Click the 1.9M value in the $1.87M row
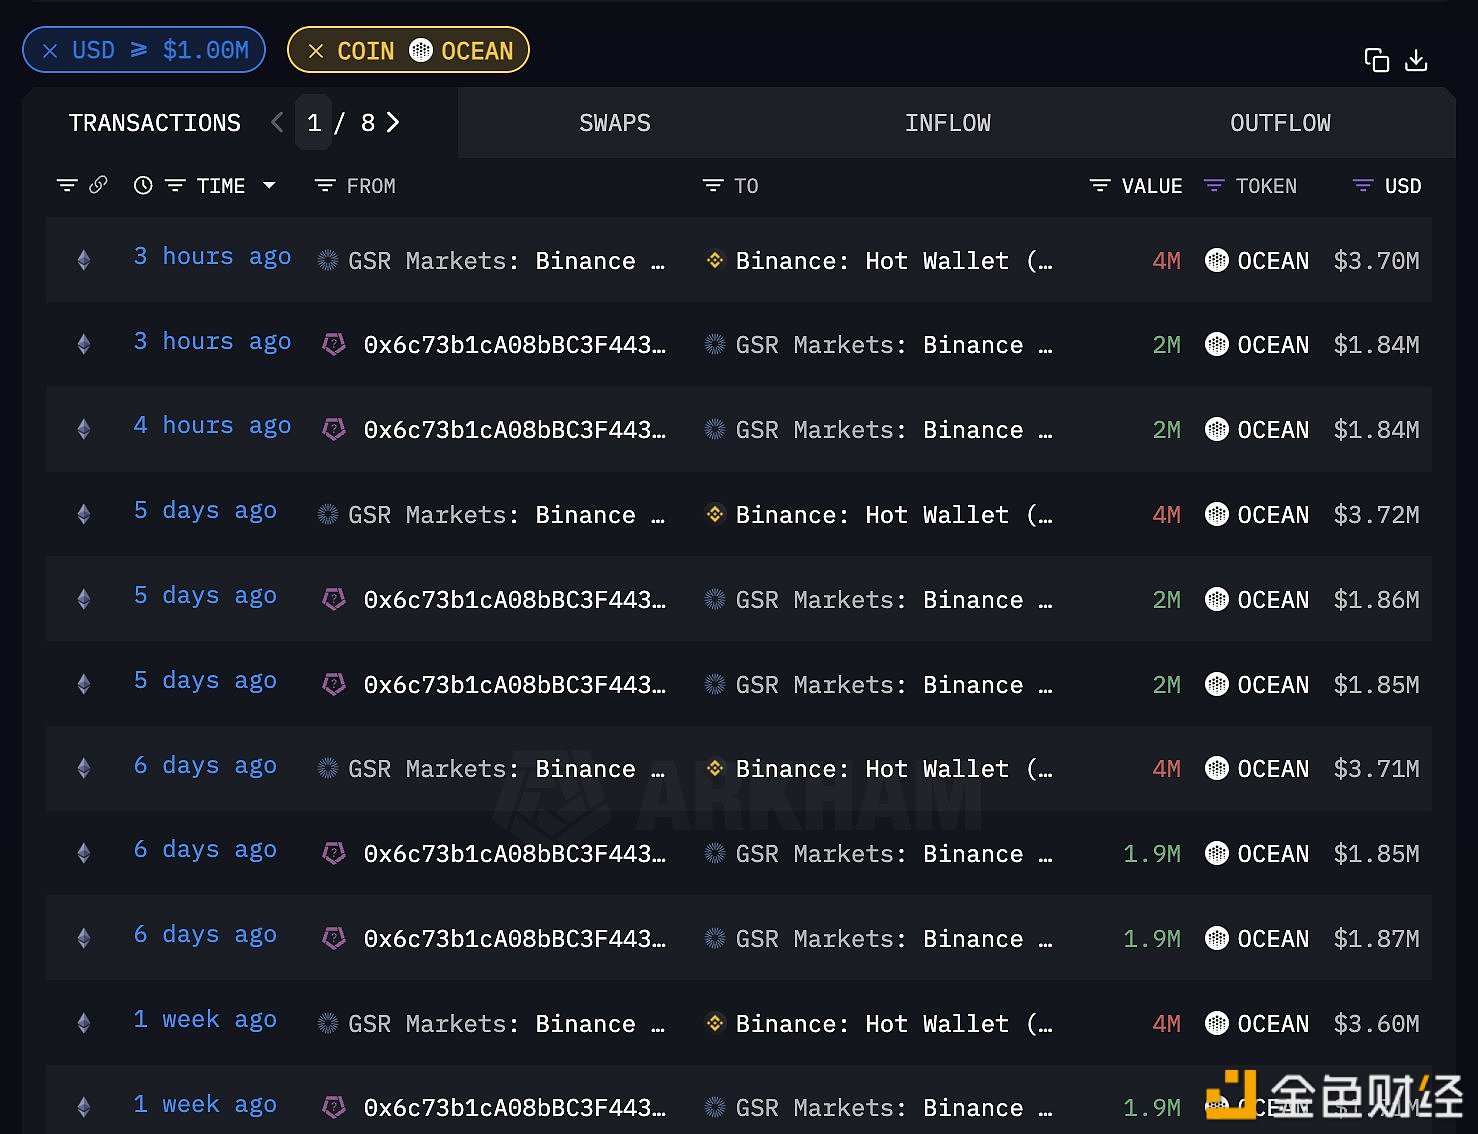 (1152, 939)
